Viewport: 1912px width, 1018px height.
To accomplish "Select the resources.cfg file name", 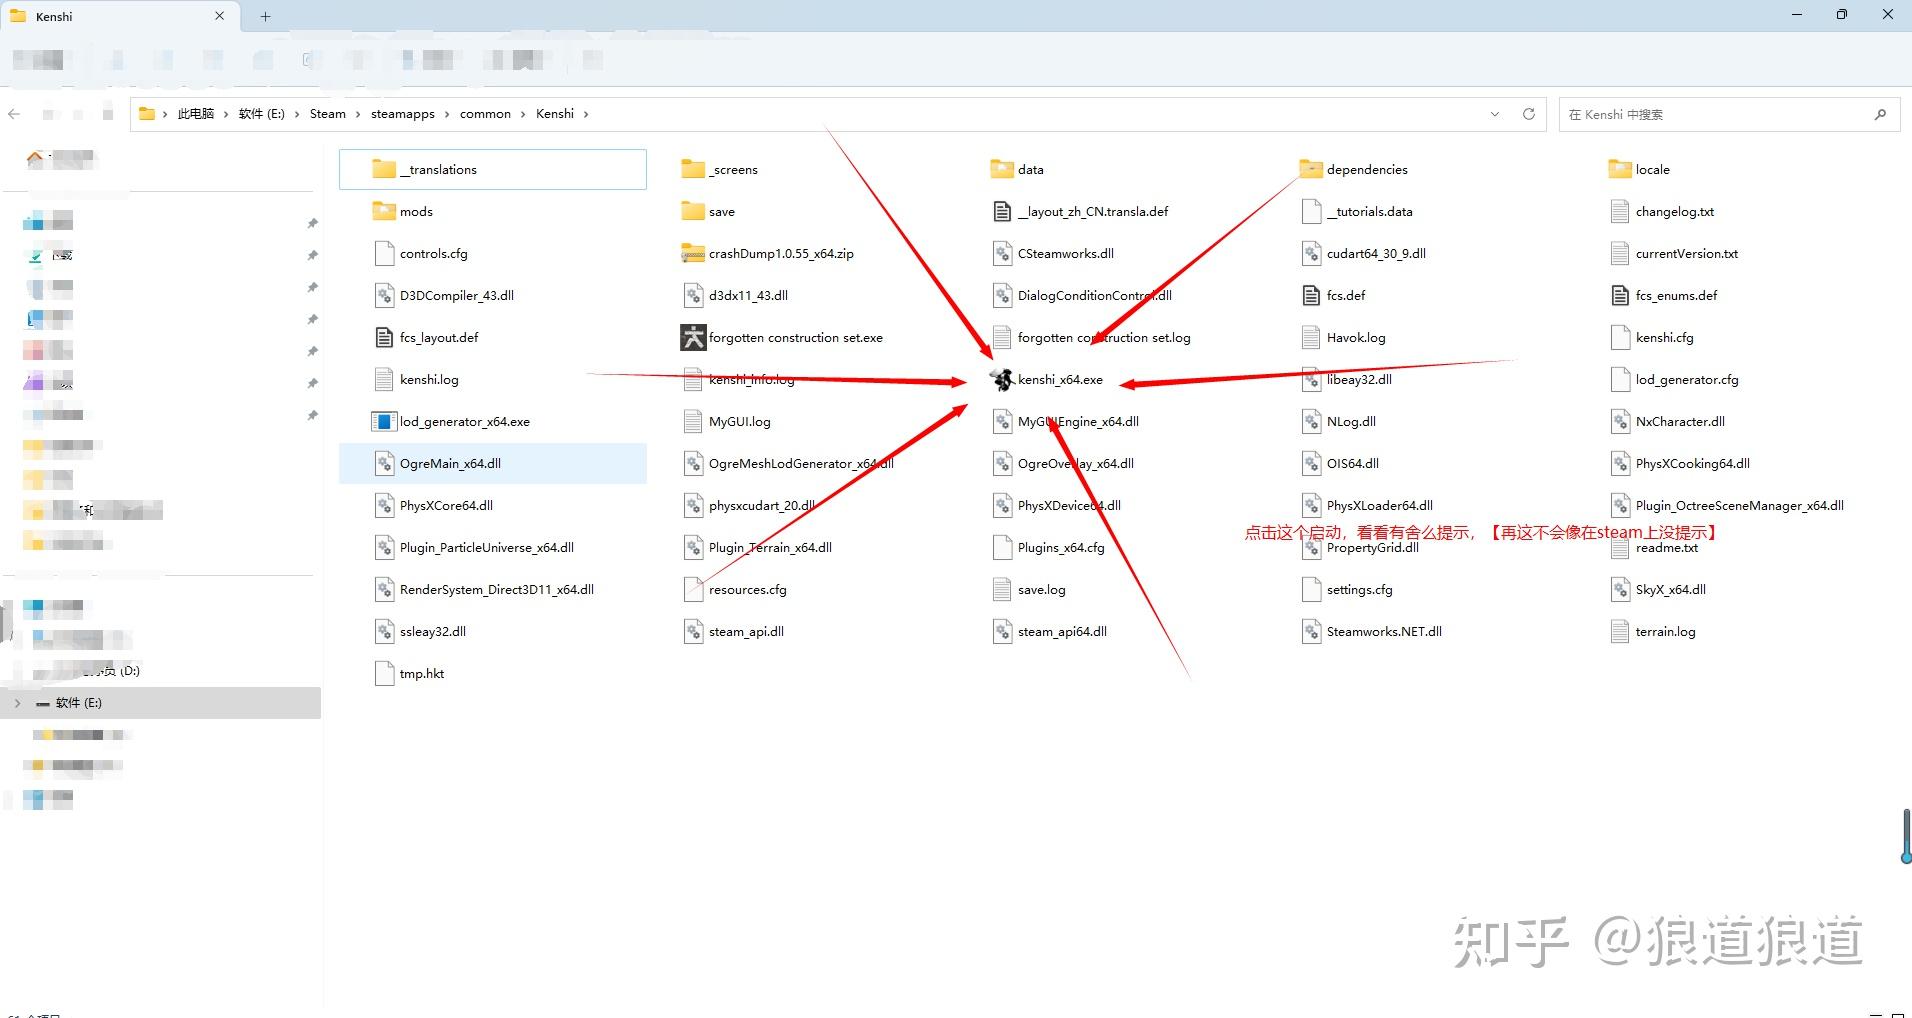I will 748,590.
